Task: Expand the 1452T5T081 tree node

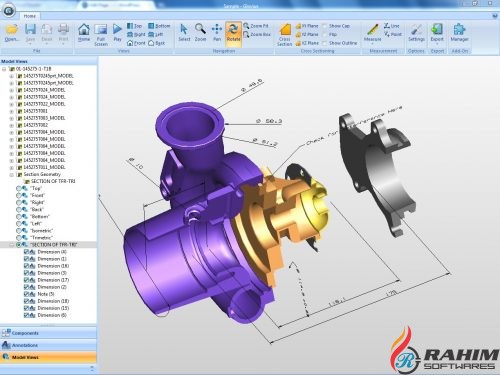Action: (12, 111)
